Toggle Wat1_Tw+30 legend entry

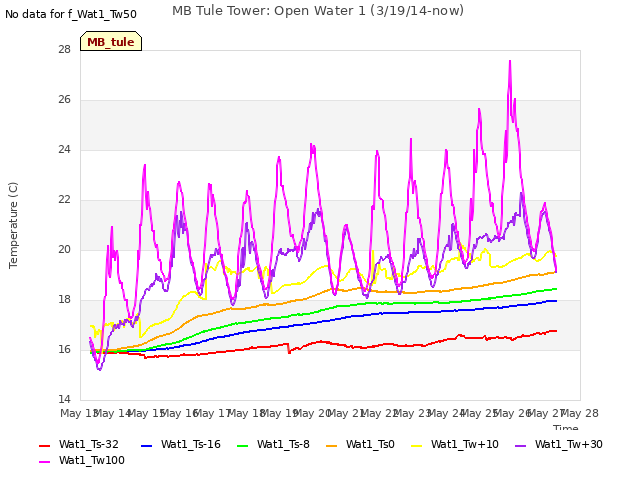coord(559,444)
